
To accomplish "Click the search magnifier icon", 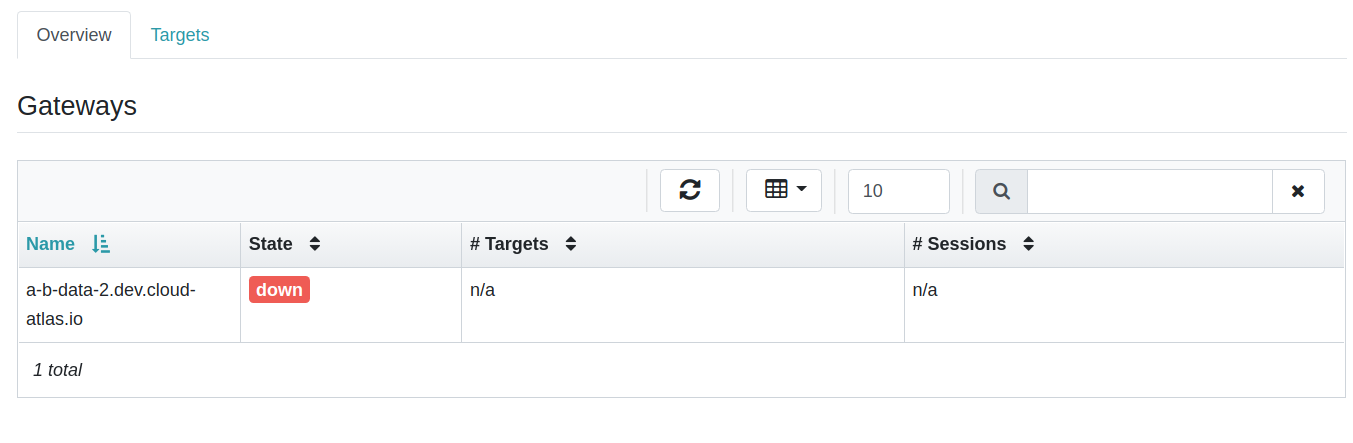I will (x=1001, y=191).
